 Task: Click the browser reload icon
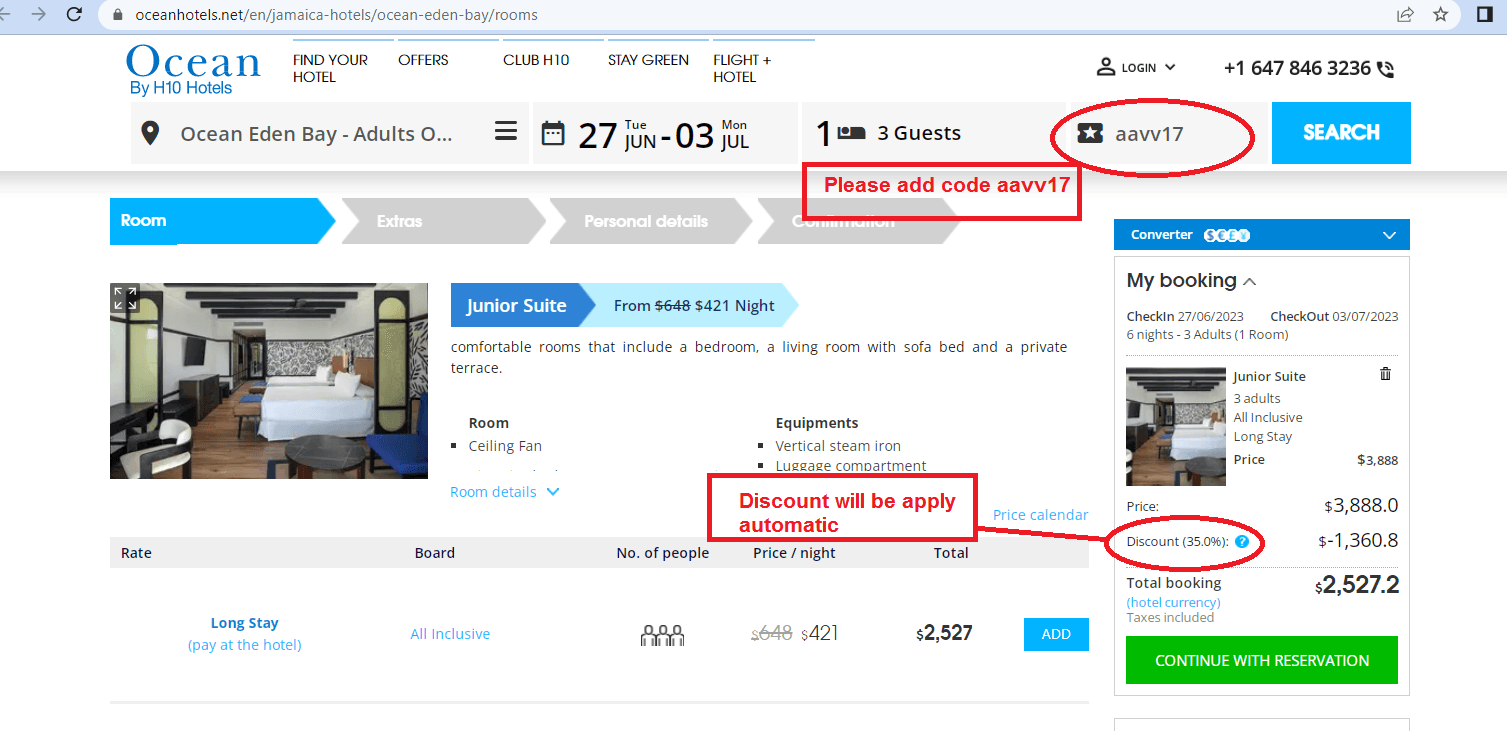[x=74, y=14]
